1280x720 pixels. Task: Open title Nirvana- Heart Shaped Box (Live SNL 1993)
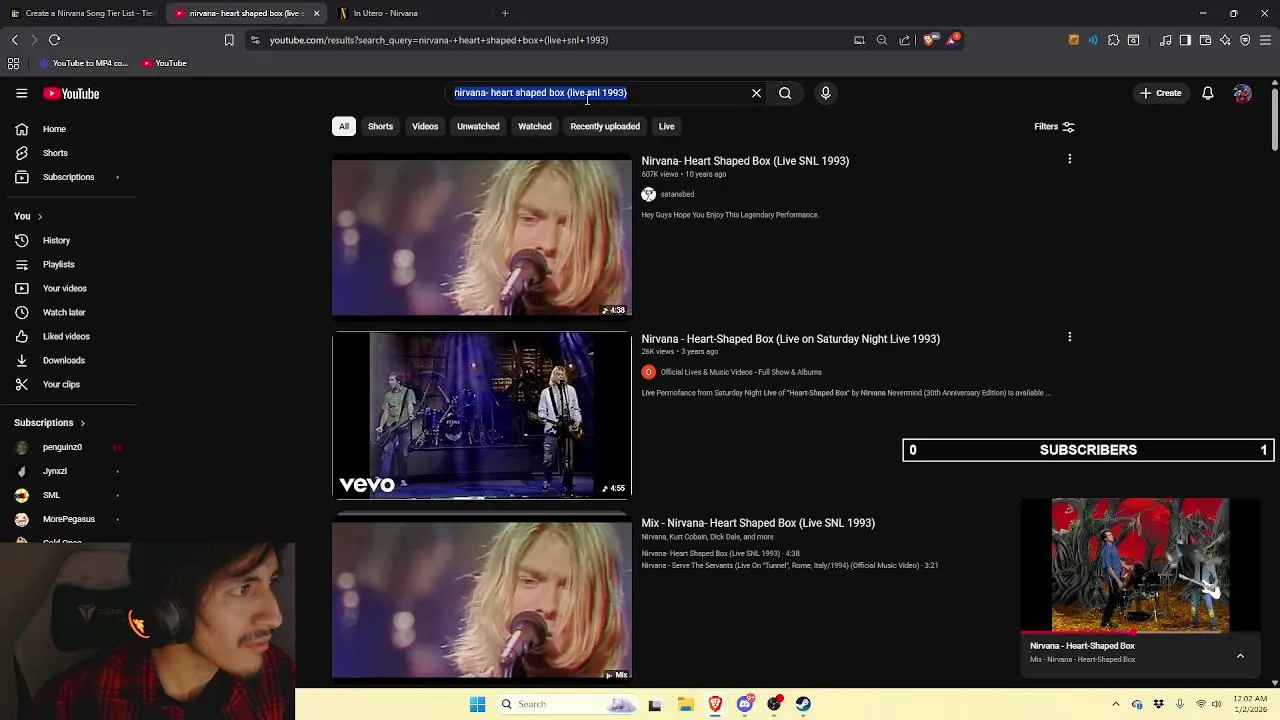pos(745,161)
